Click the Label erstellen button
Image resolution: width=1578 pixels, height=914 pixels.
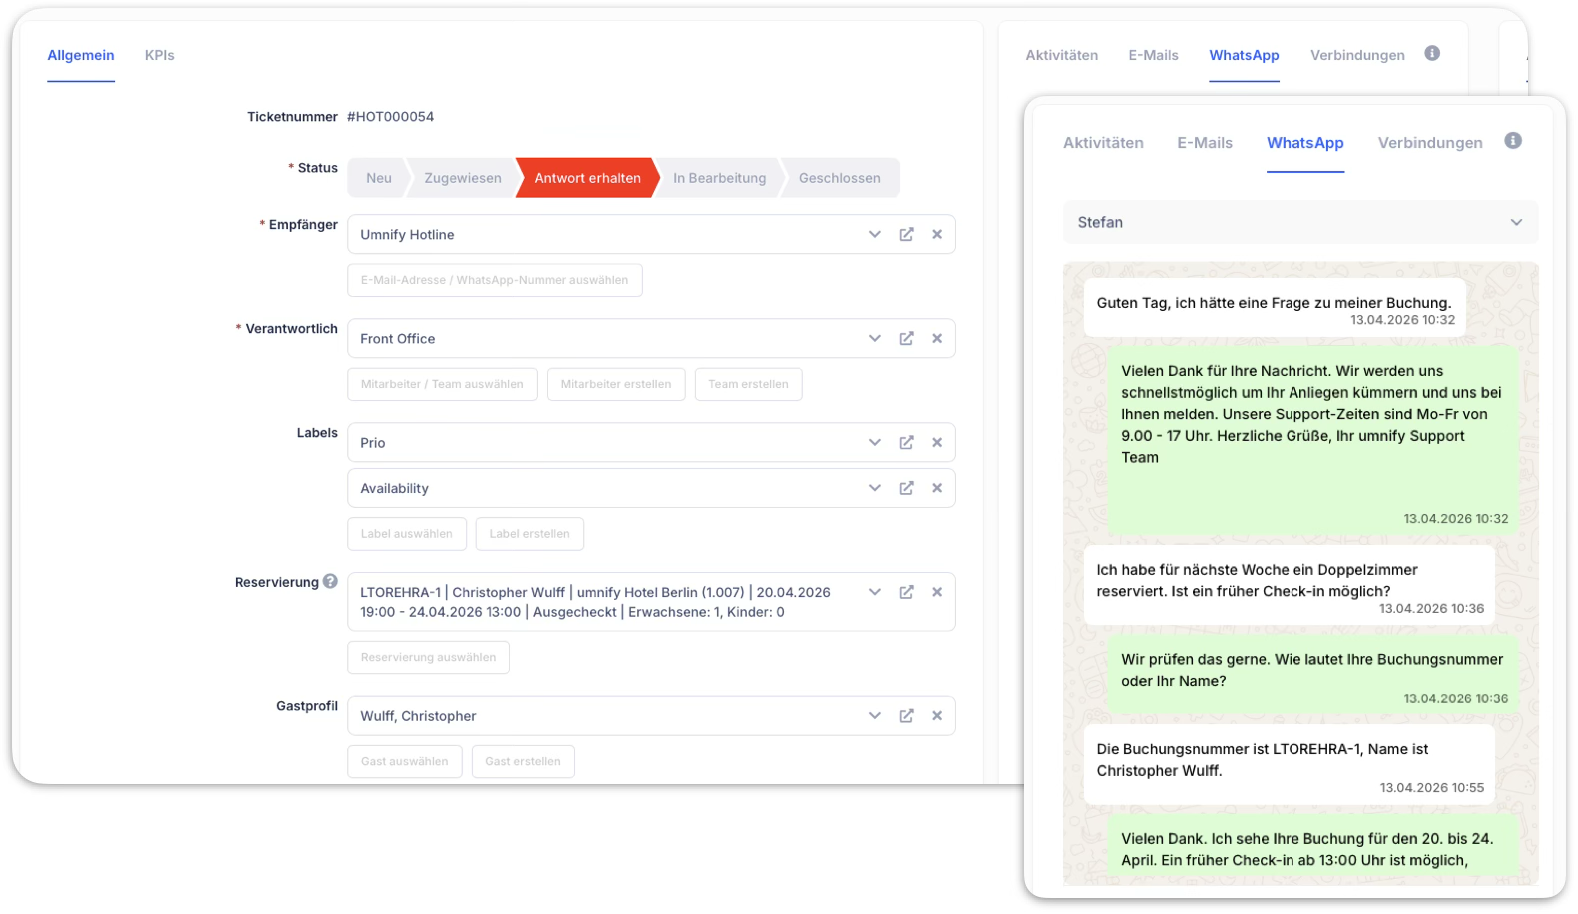point(529,534)
